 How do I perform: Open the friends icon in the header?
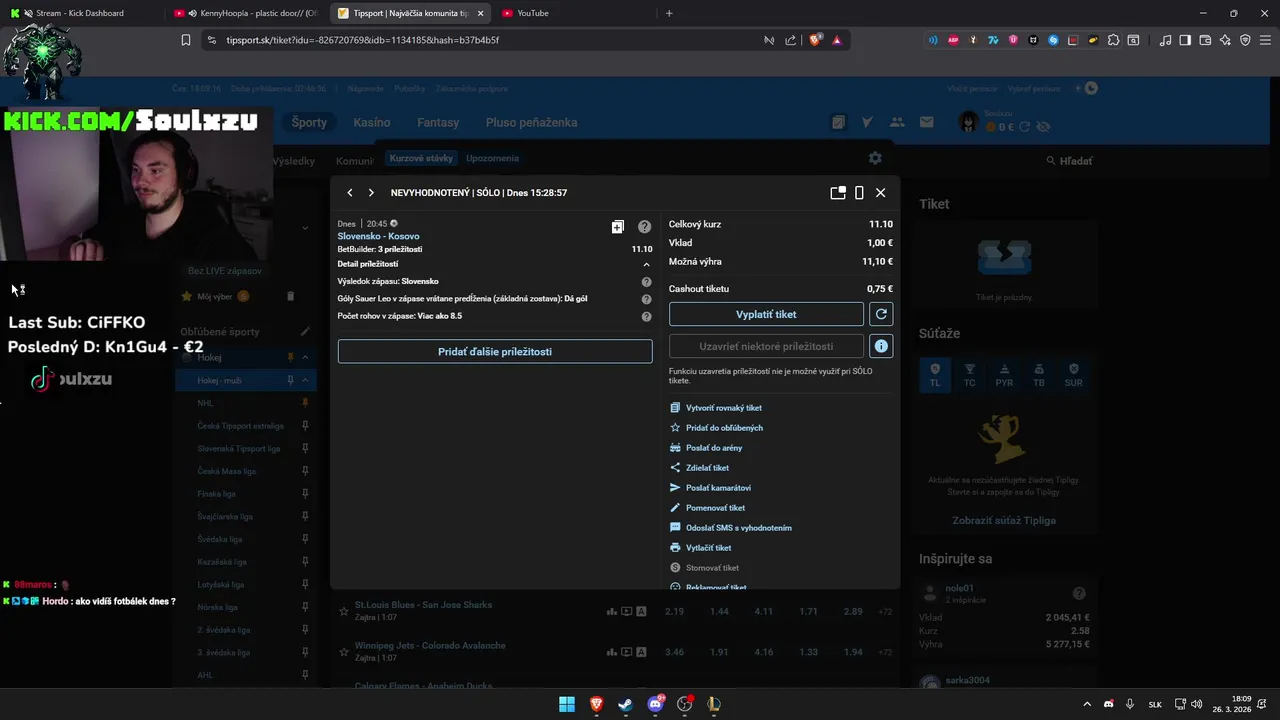coord(897,122)
